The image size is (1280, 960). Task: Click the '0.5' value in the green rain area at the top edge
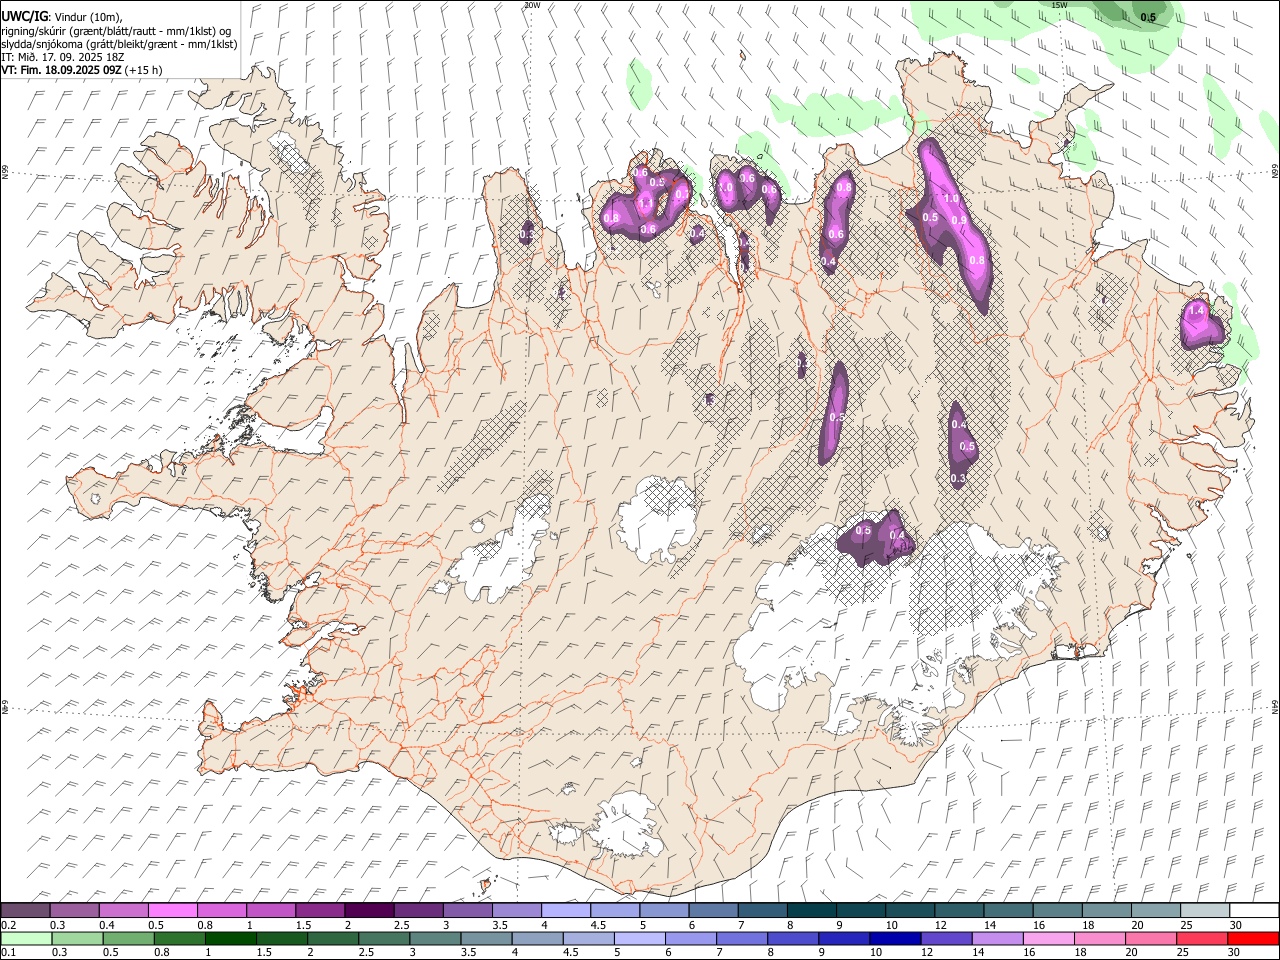point(1148,17)
